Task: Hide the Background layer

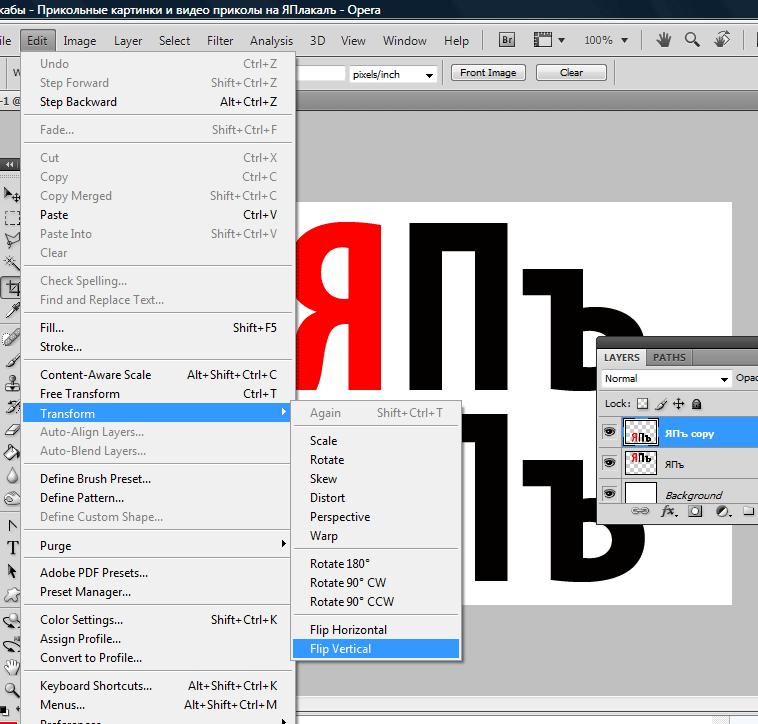Action: tap(609, 493)
